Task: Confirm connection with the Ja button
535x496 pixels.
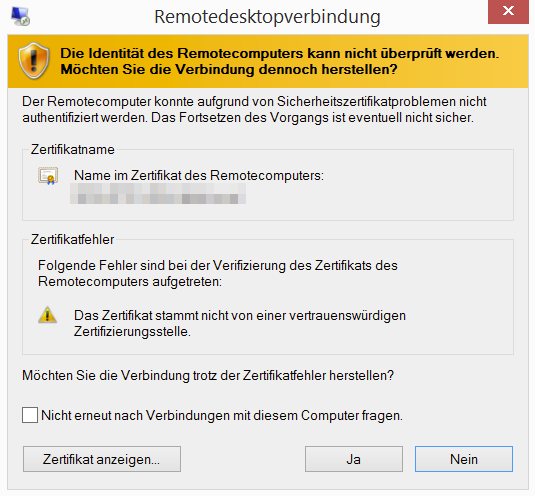Action: 353,459
